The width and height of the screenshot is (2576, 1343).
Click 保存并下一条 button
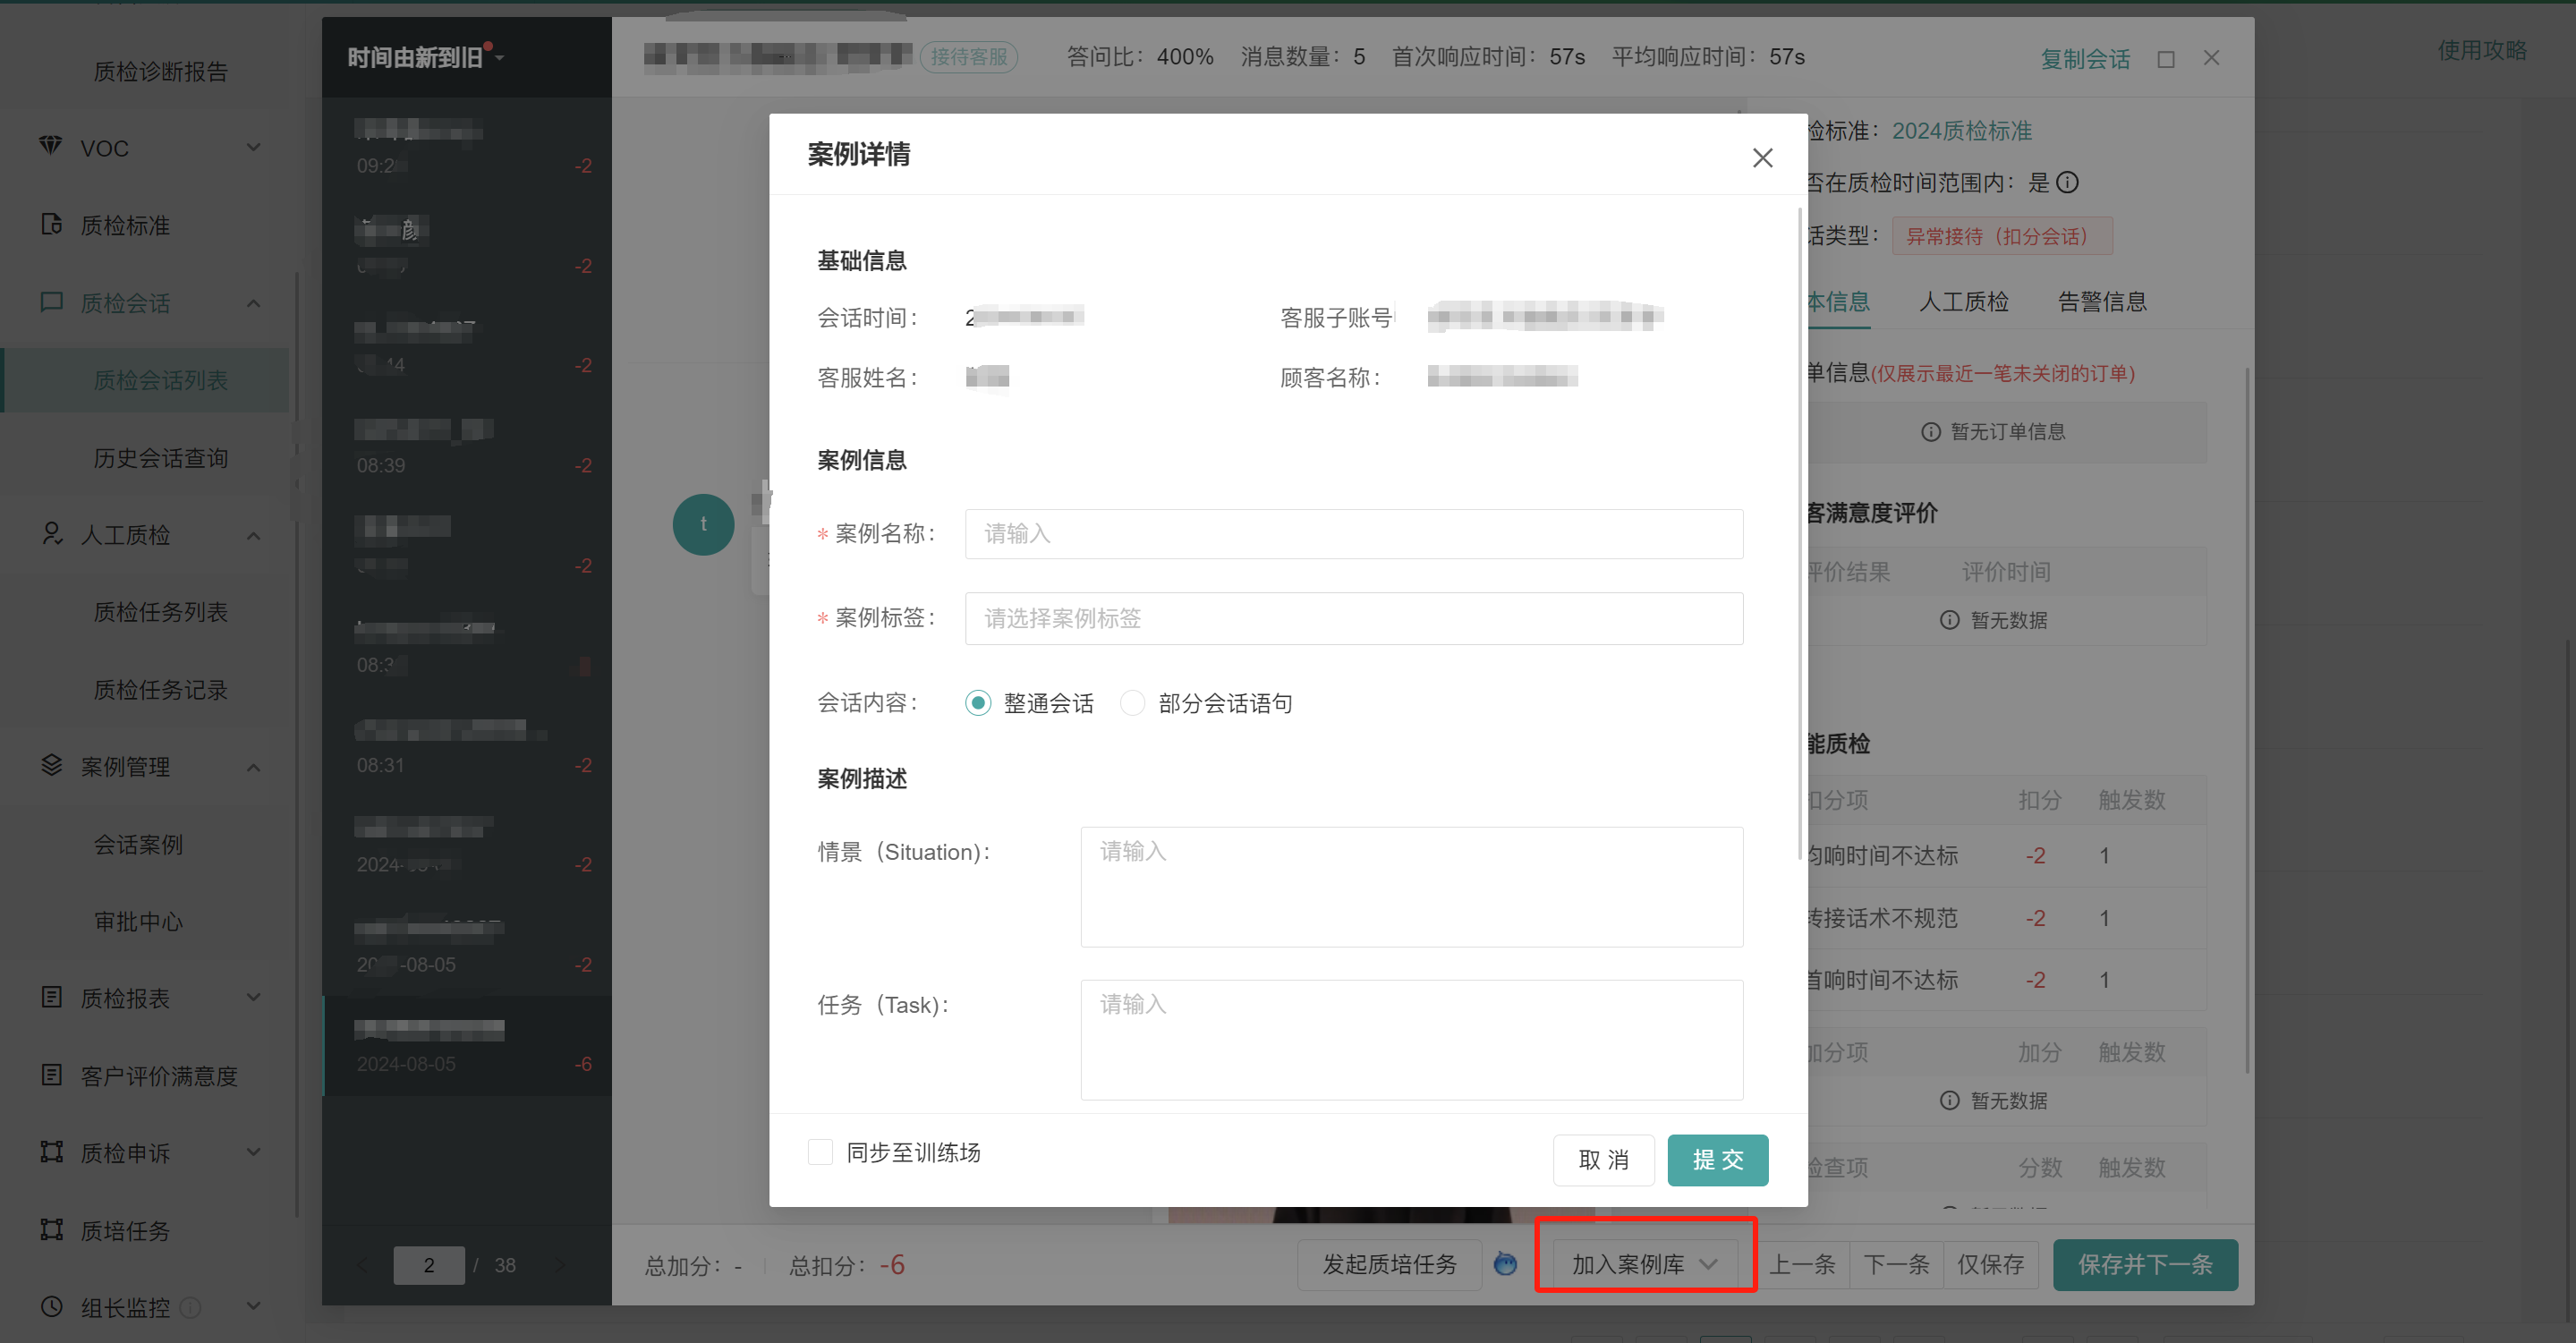2145,1264
